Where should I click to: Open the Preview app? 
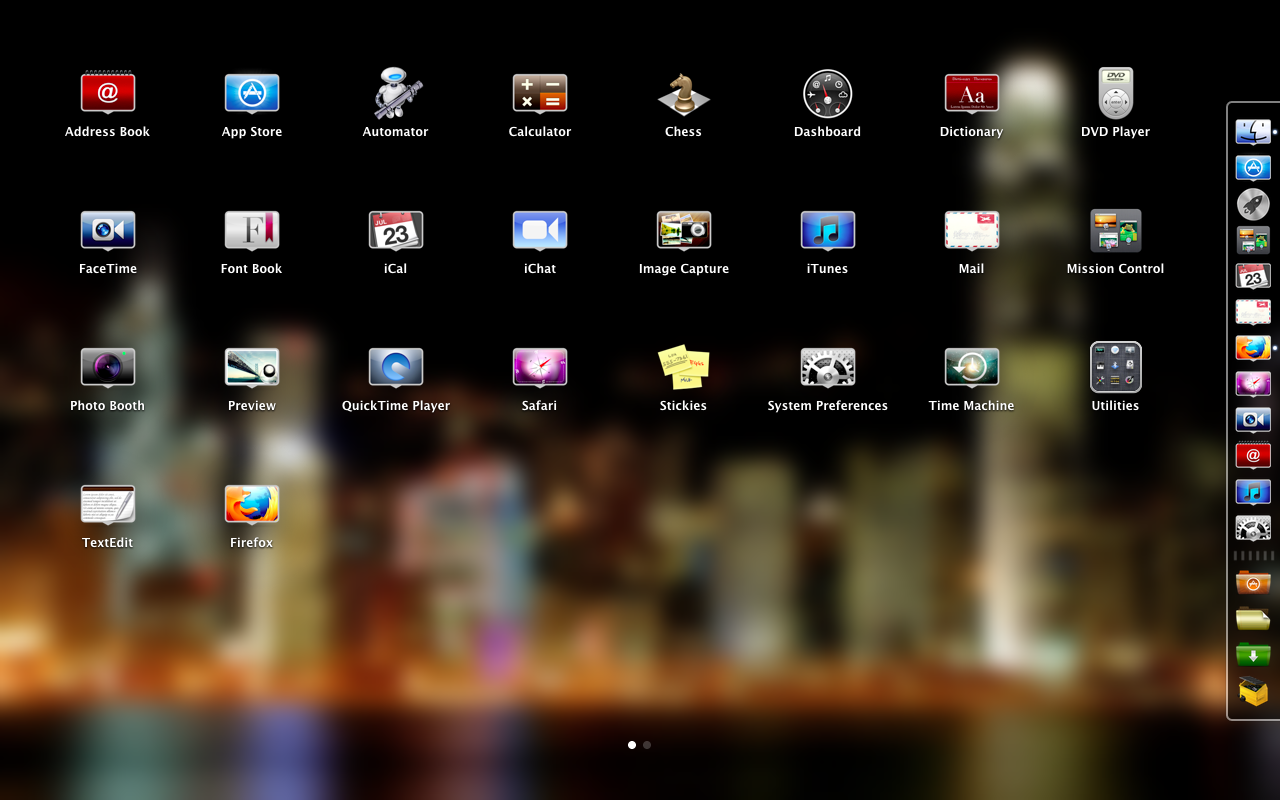(x=252, y=368)
